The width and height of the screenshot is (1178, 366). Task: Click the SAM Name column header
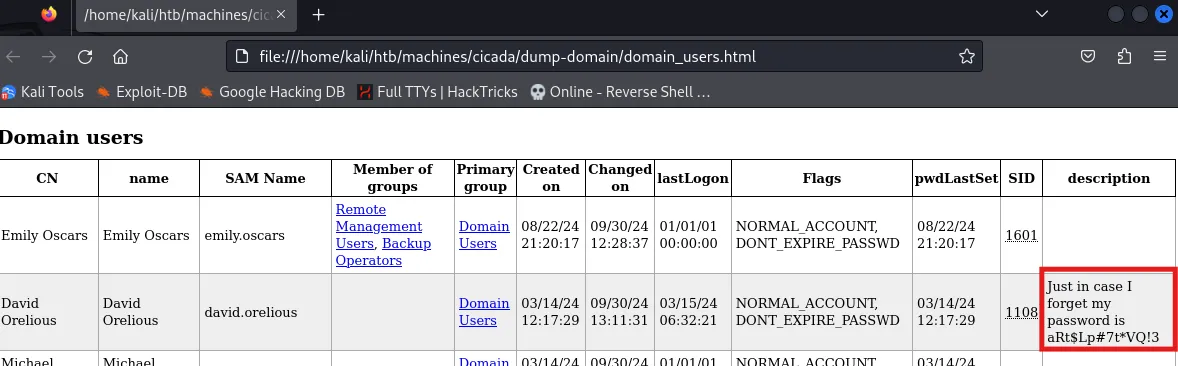coord(265,178)
